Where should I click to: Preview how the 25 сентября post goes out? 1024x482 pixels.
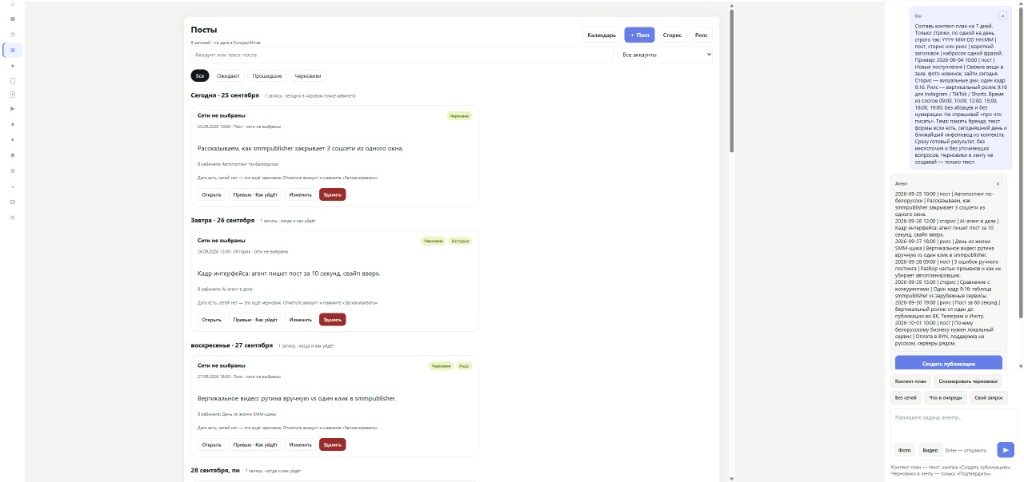coord(255,195)
